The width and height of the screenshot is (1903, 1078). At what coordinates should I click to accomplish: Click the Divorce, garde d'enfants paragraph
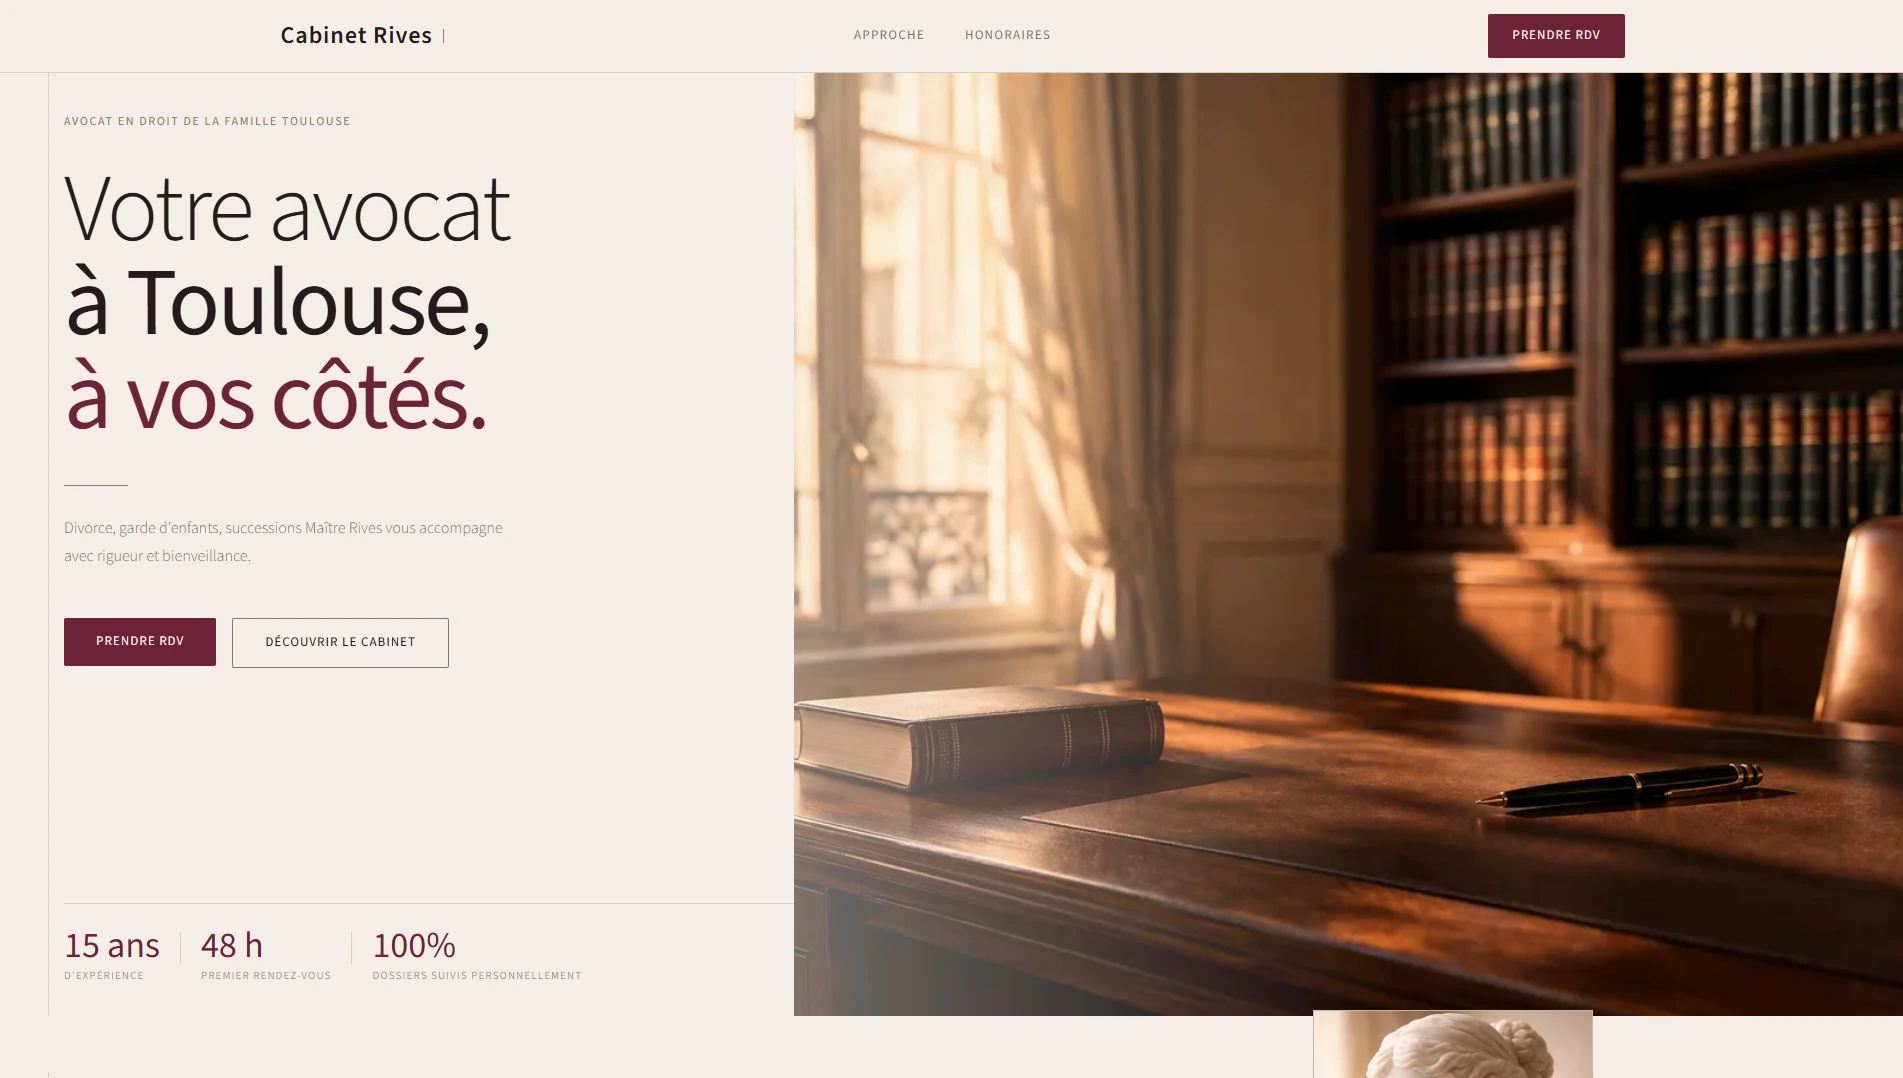click(284, 542)
